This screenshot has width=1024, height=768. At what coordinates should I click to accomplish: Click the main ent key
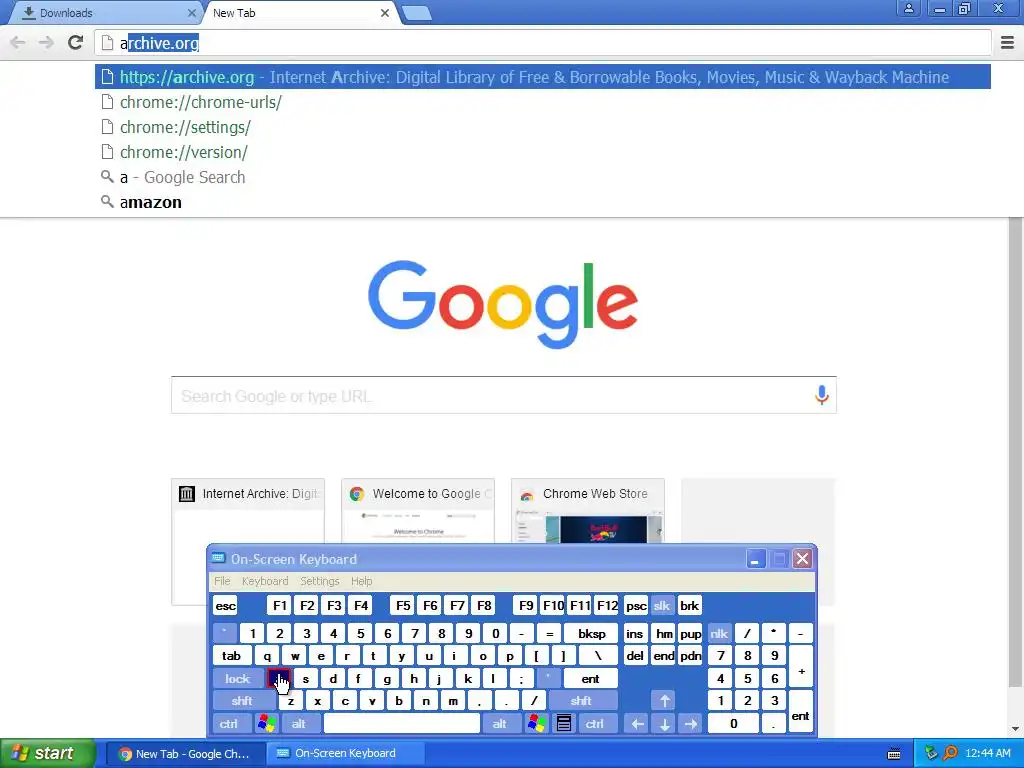click(590, 679)
